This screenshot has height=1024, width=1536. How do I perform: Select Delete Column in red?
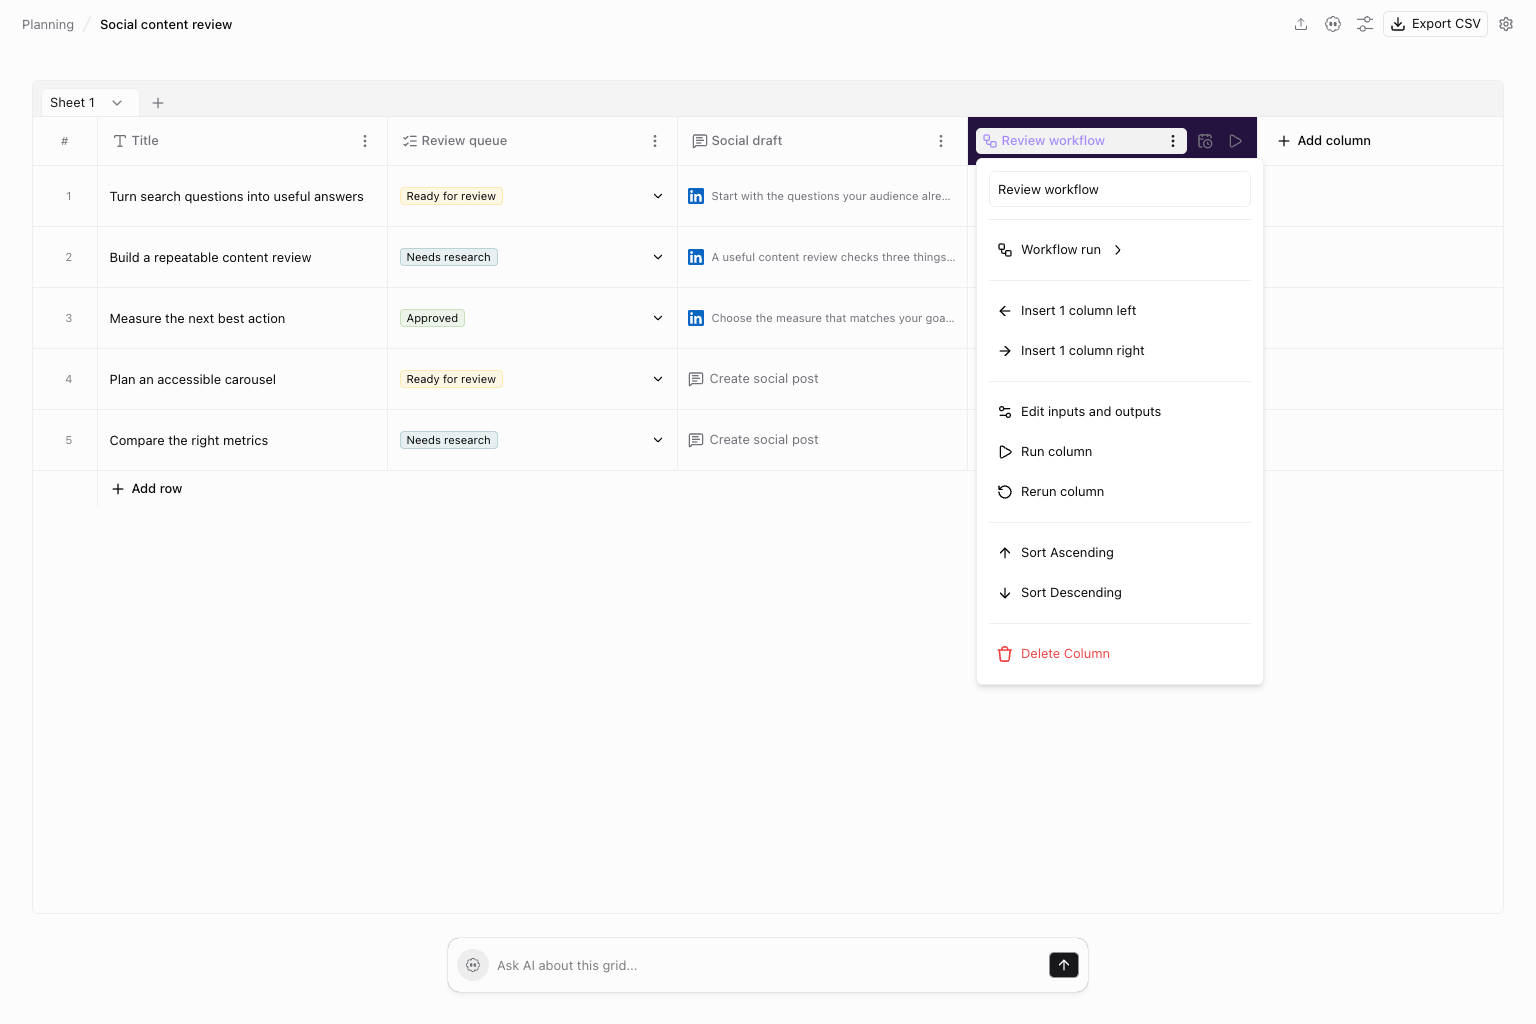point(1119,654)
